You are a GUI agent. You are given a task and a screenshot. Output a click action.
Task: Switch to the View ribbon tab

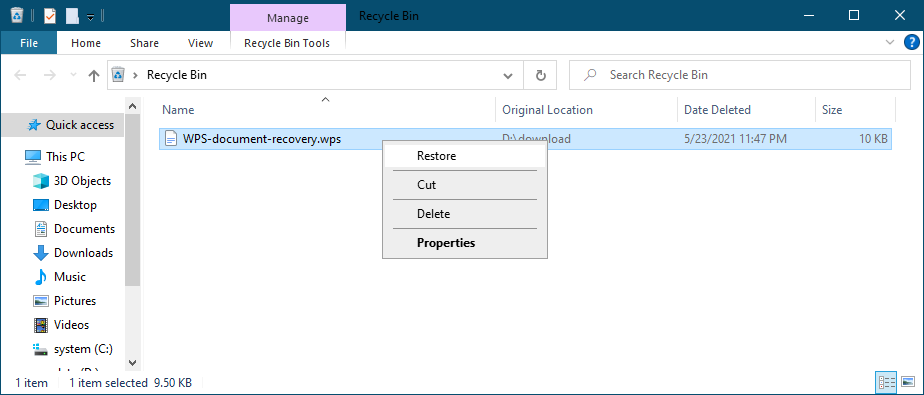pos(200,43)
